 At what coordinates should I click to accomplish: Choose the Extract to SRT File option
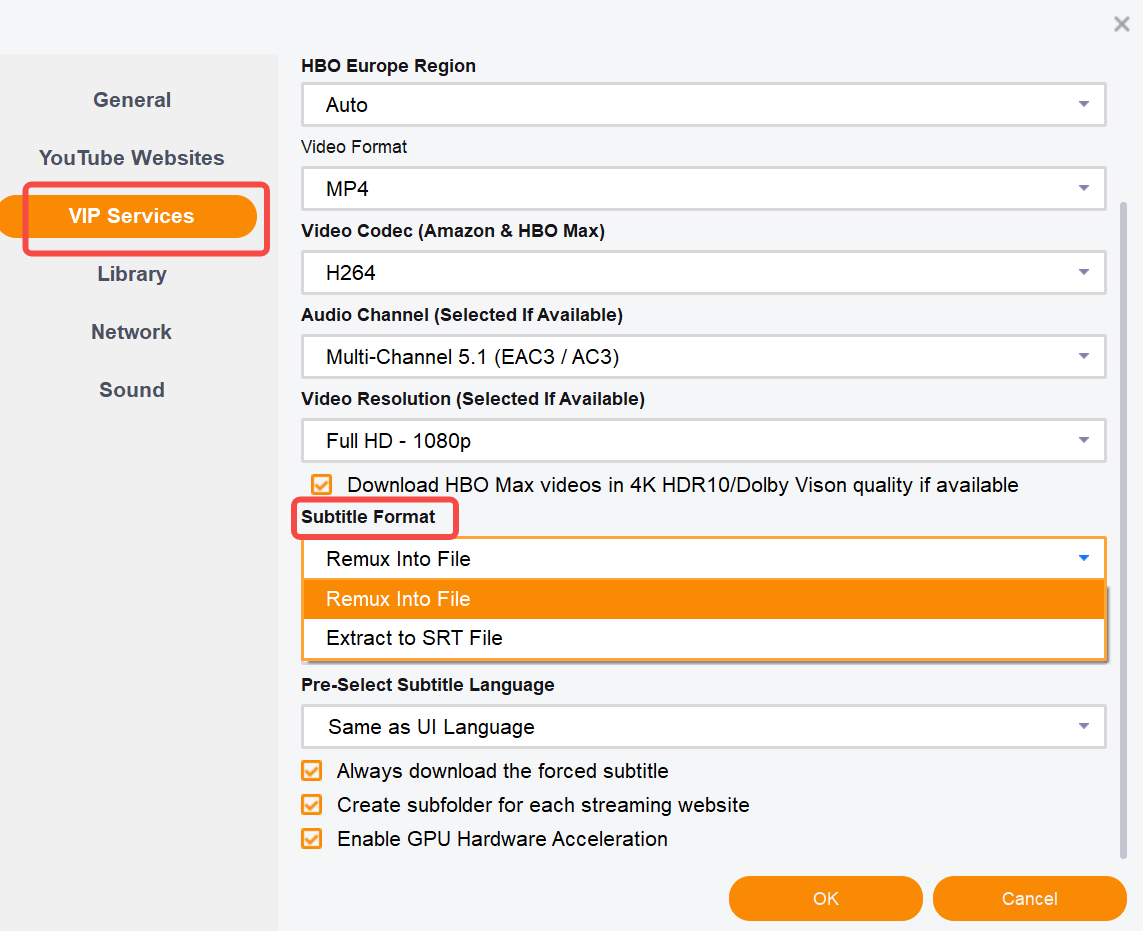tap(703, 638)
